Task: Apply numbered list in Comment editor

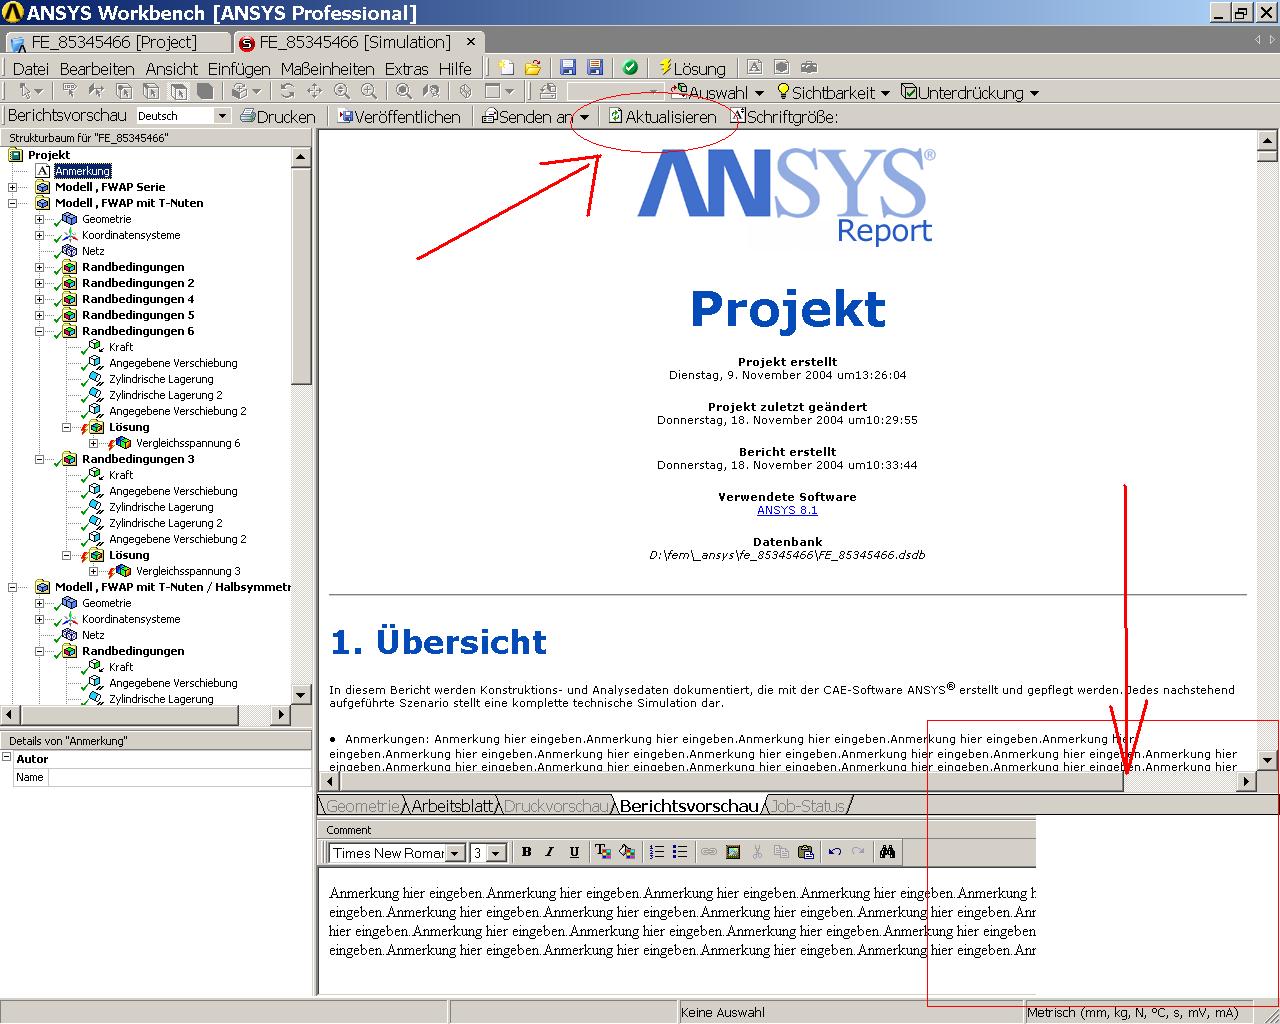Action: tap(657, 852)
